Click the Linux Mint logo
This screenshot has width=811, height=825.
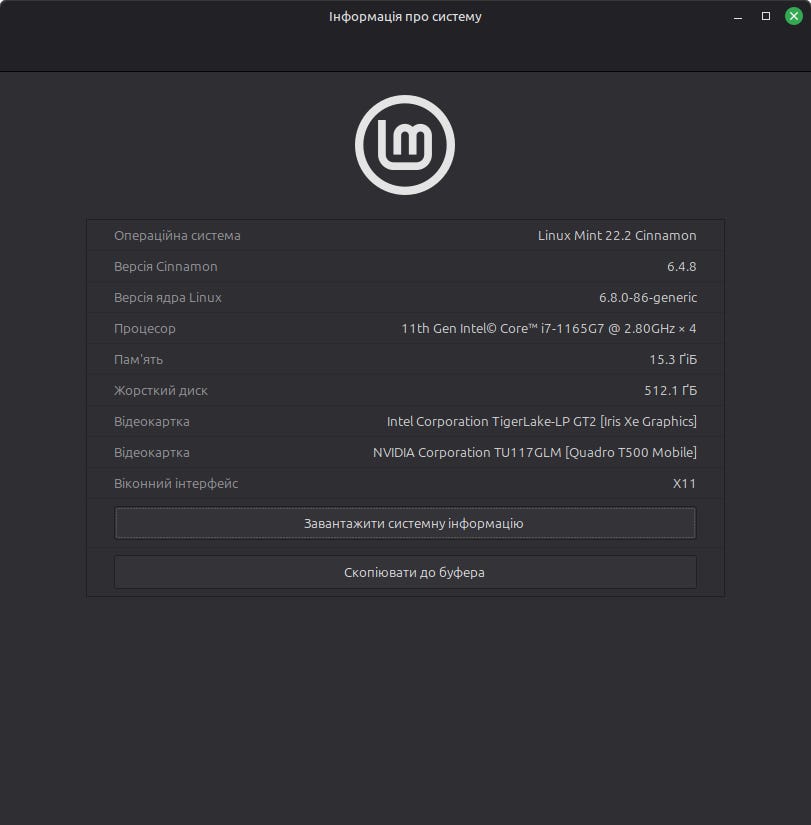pos(405,145)
